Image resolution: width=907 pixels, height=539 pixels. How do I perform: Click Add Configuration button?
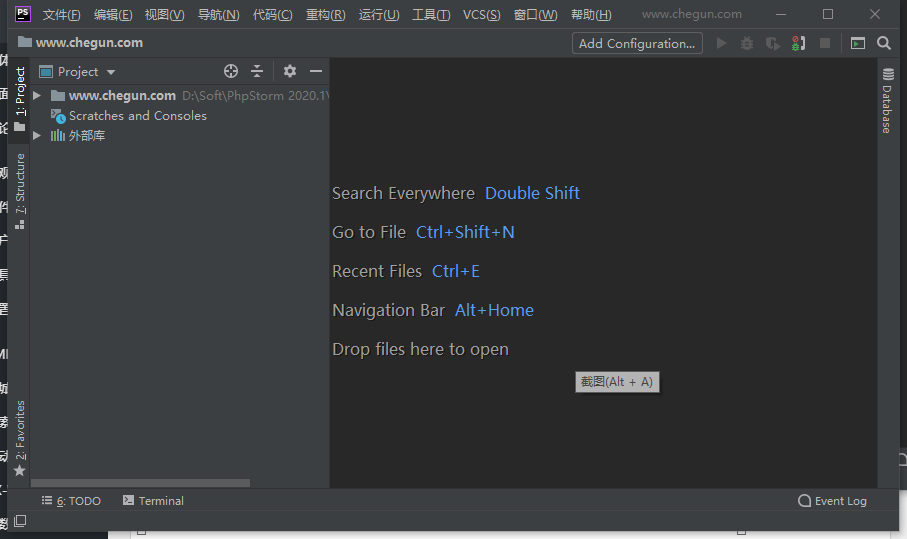coord(637,43)
